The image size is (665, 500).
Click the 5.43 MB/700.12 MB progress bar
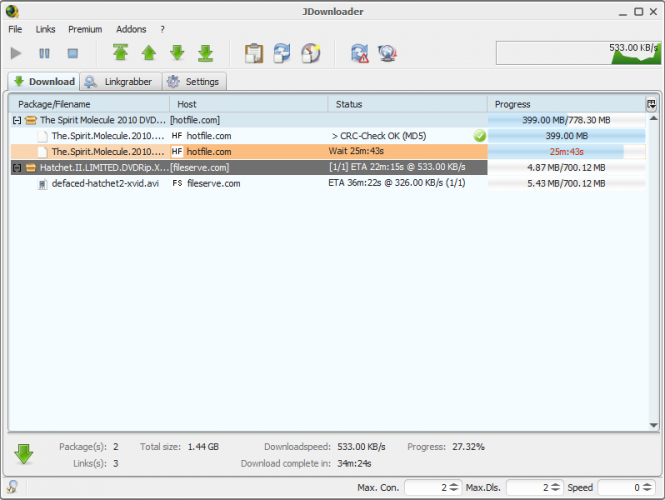pyautogui.click(x=566, y=184)
